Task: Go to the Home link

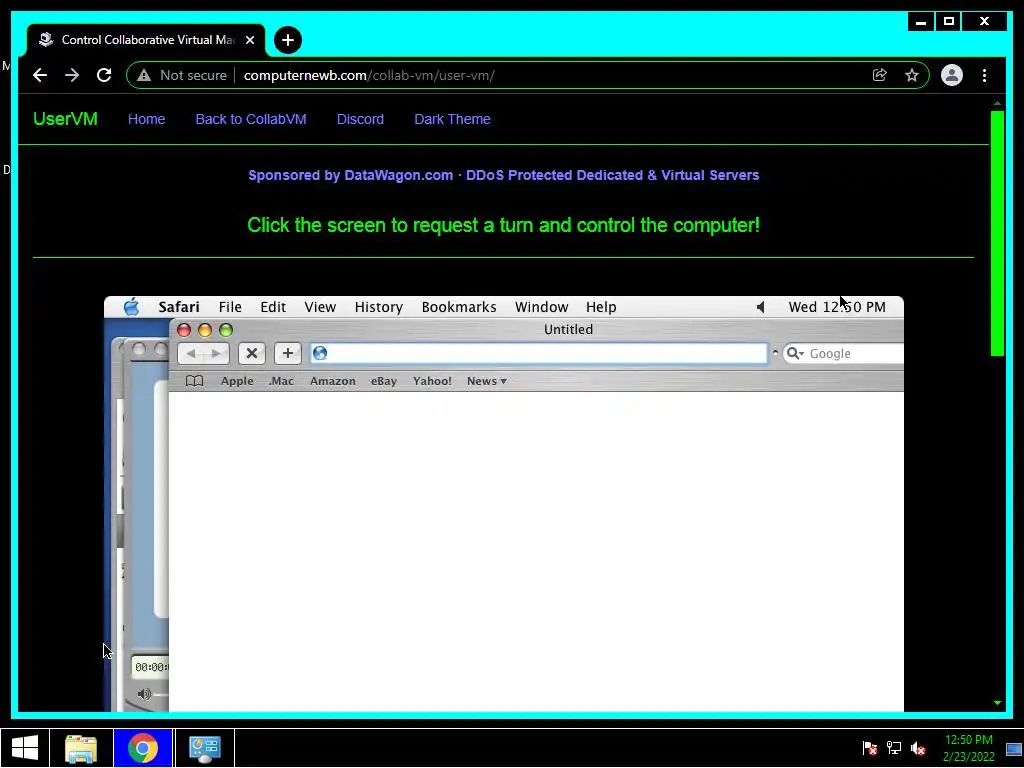Action: [146, 119]
